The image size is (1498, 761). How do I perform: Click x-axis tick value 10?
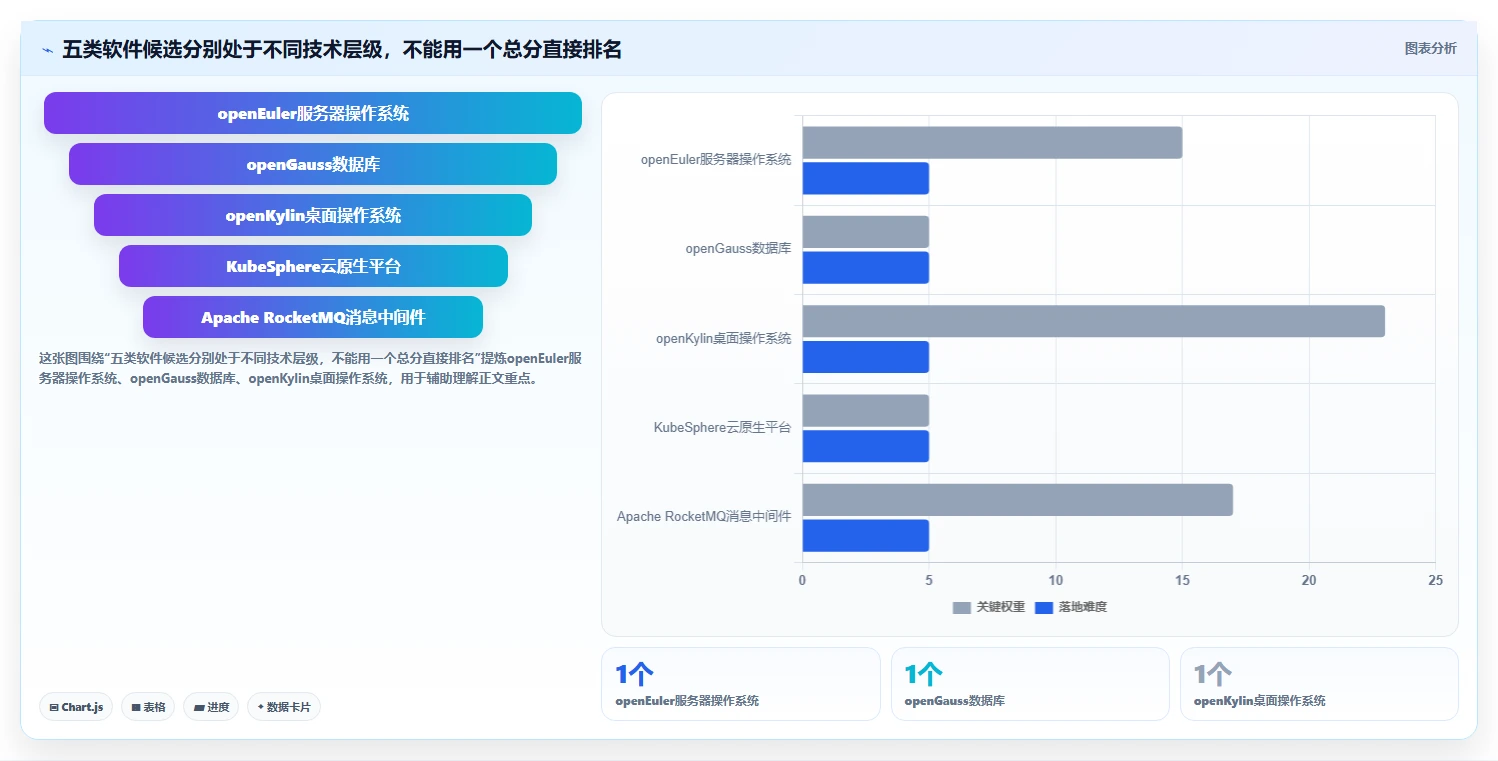(x=1055, y=580)
